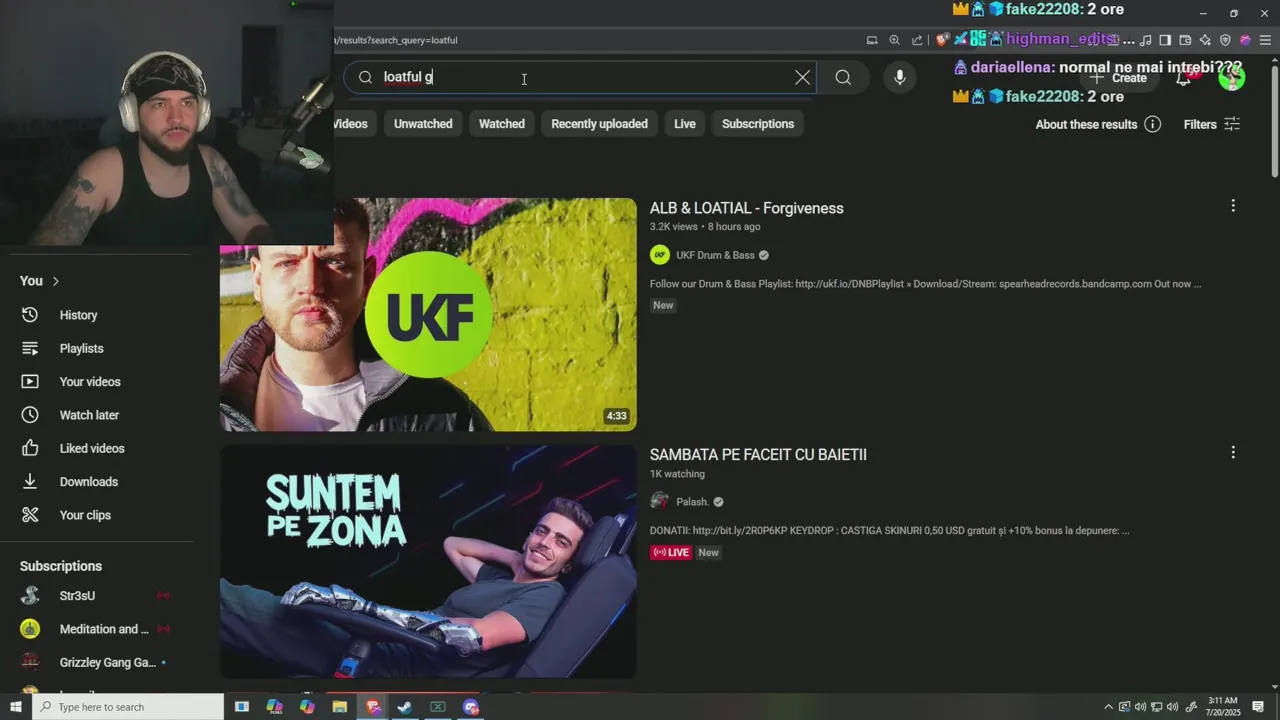1280x720 pixels.
Task: Open the Windows Start menu
Action: [x=16, y=707]
